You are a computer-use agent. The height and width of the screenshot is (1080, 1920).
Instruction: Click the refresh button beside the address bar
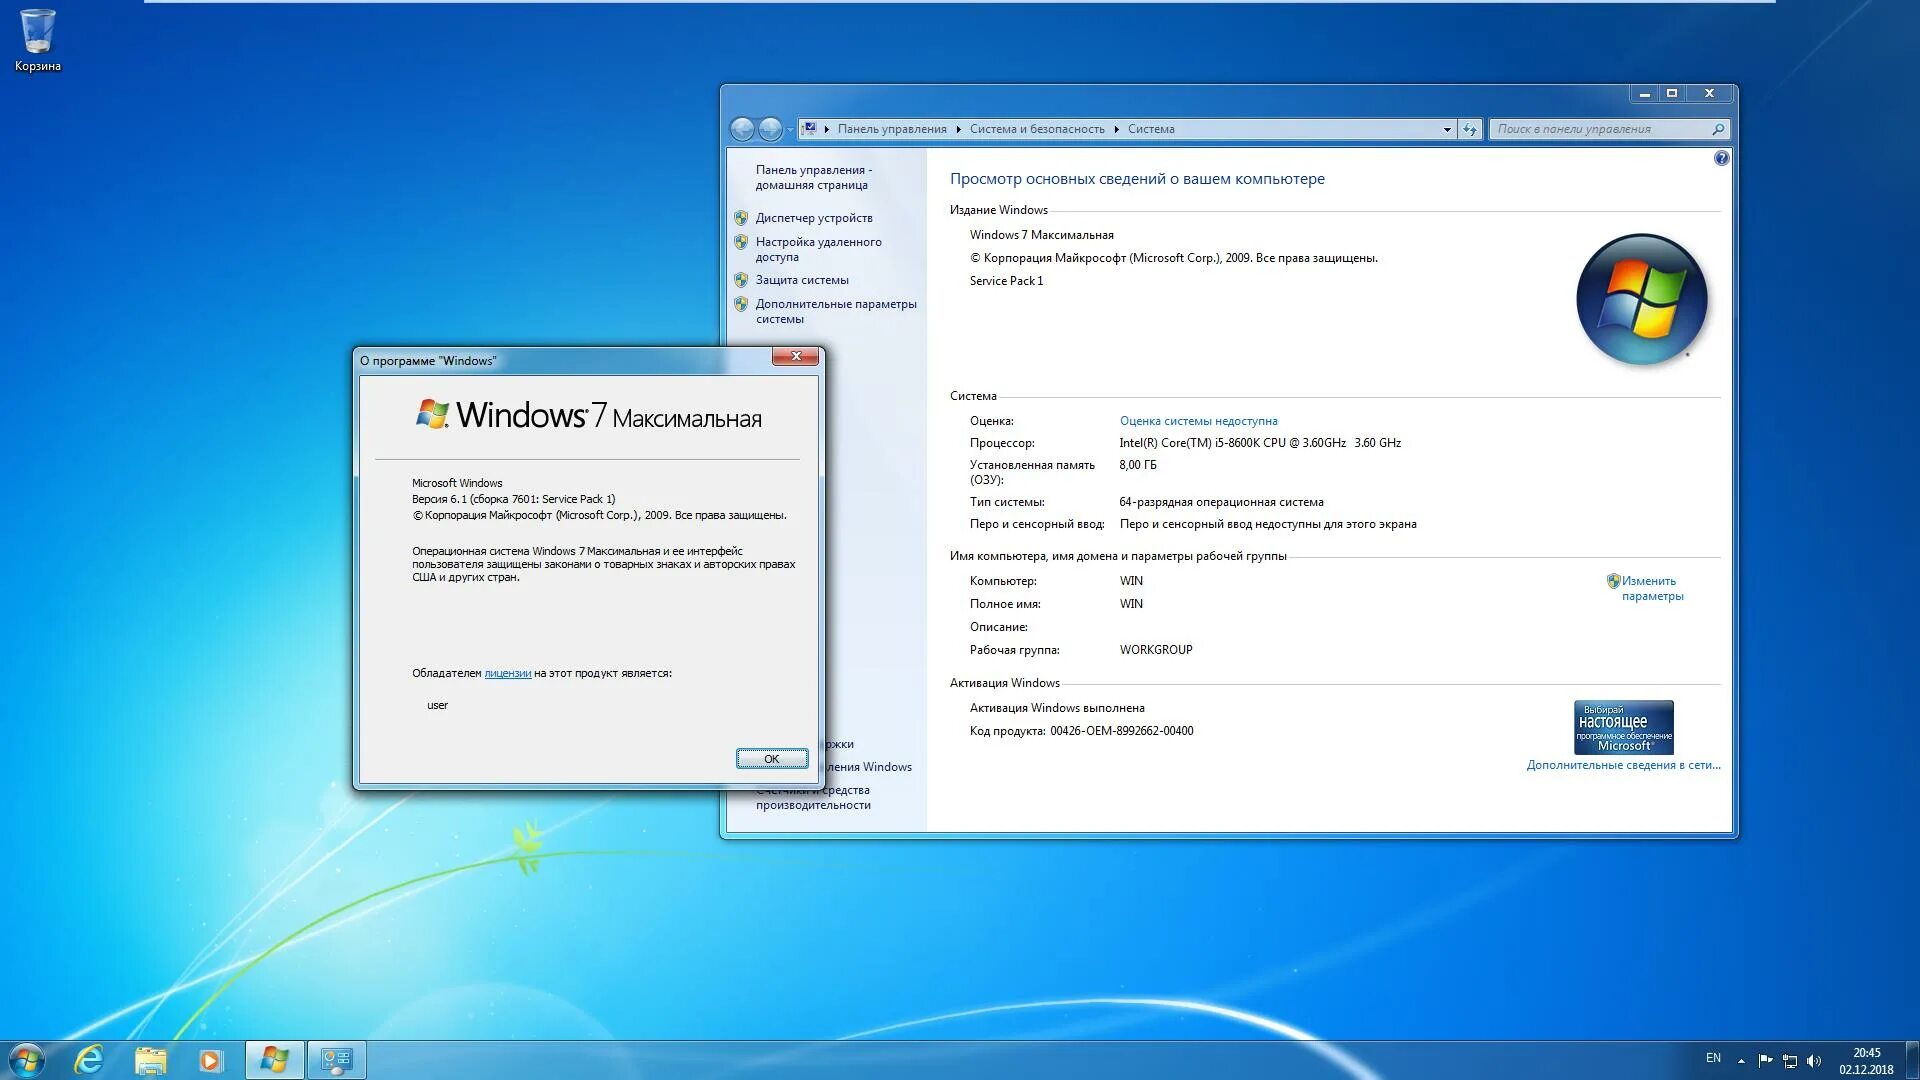[x=1469, y=129]
